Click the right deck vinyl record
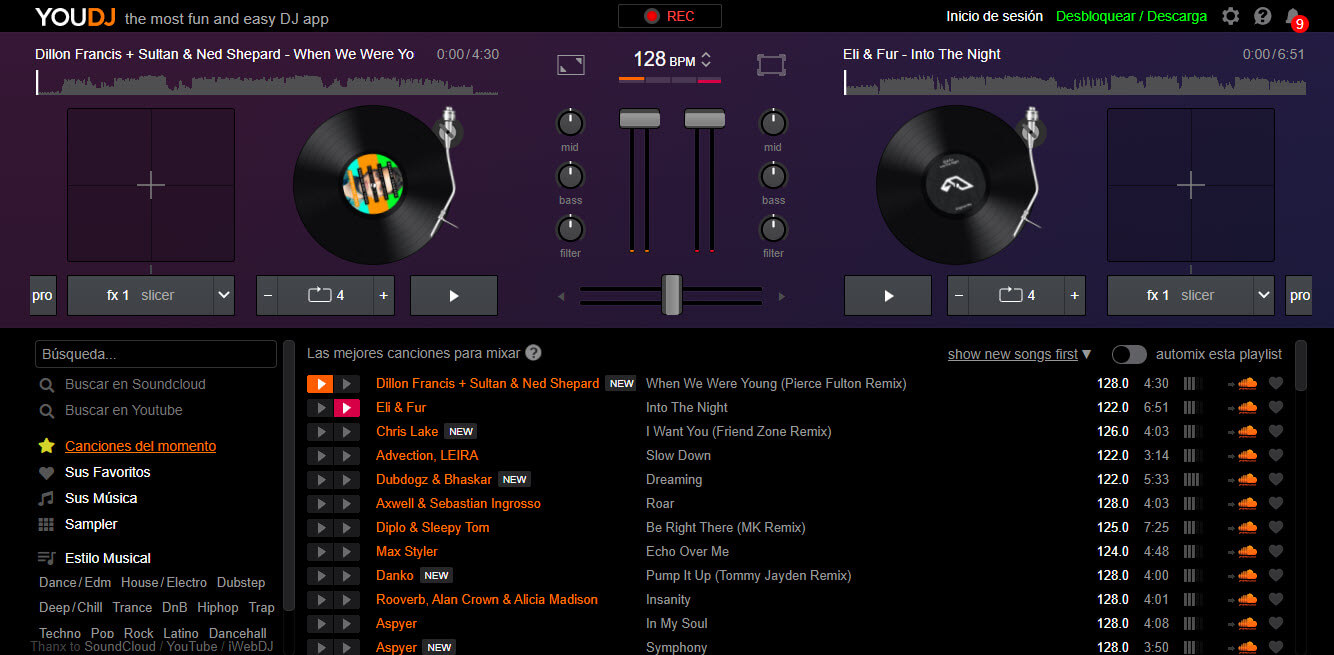This screenshot has width=1334, height=655. [x=956, y=186]
